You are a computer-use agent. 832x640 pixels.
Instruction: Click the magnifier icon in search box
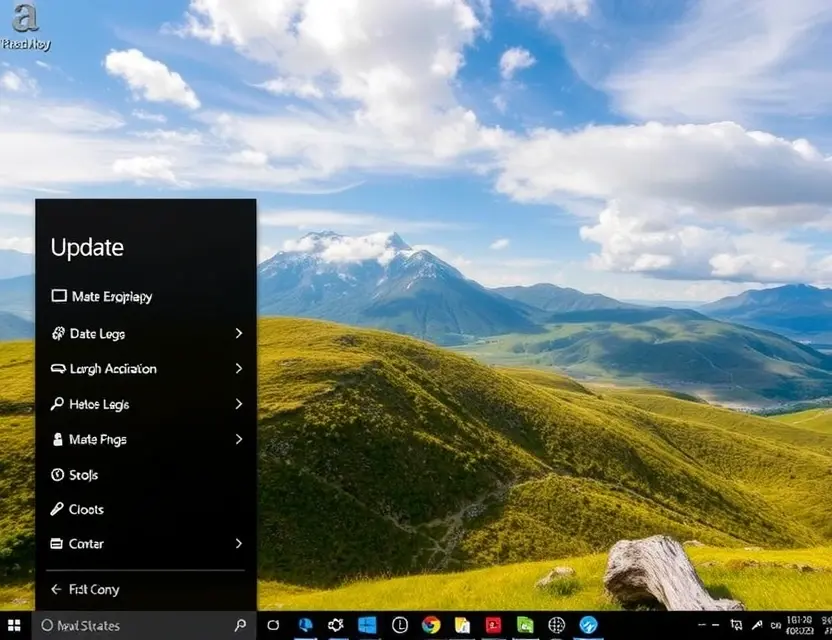pos(240,626)
